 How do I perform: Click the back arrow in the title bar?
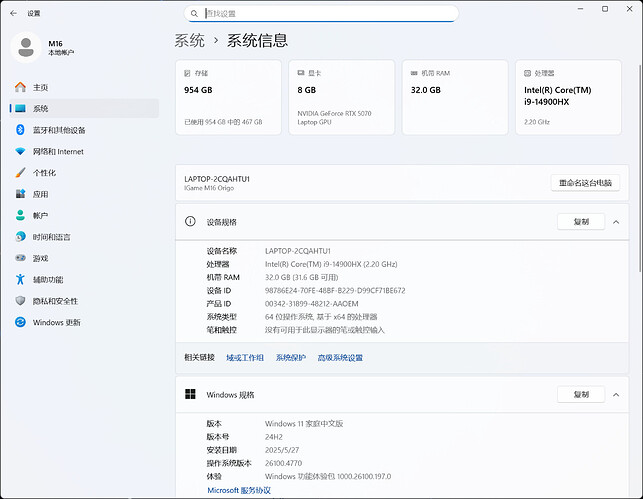coord(13,13)
